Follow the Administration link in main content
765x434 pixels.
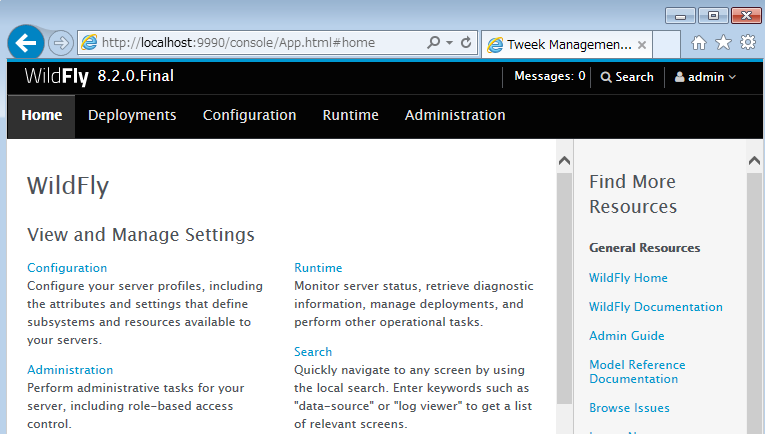[x=70, y=370]
